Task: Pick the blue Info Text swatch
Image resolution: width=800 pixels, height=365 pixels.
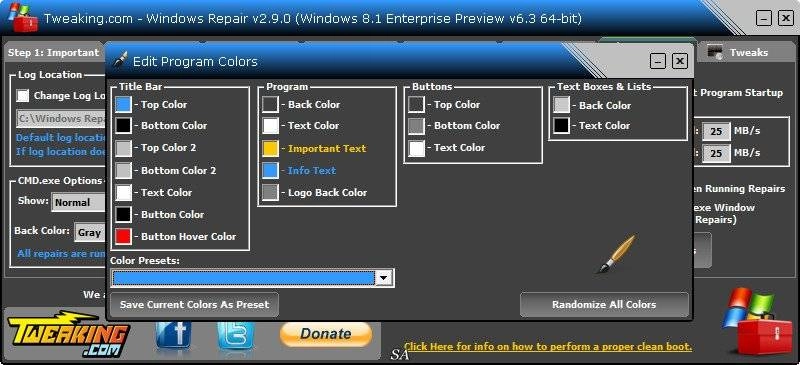Action: click(270, 171)
